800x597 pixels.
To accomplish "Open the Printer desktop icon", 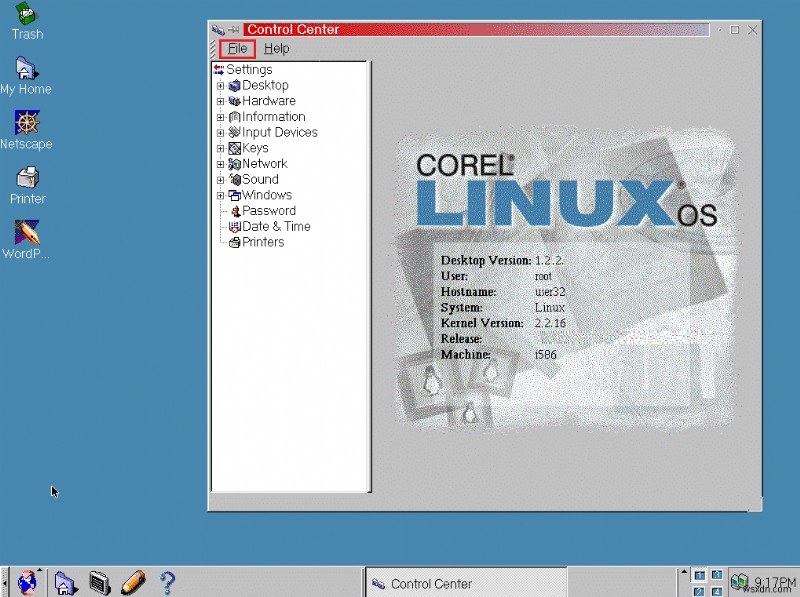I will point(28,186).
